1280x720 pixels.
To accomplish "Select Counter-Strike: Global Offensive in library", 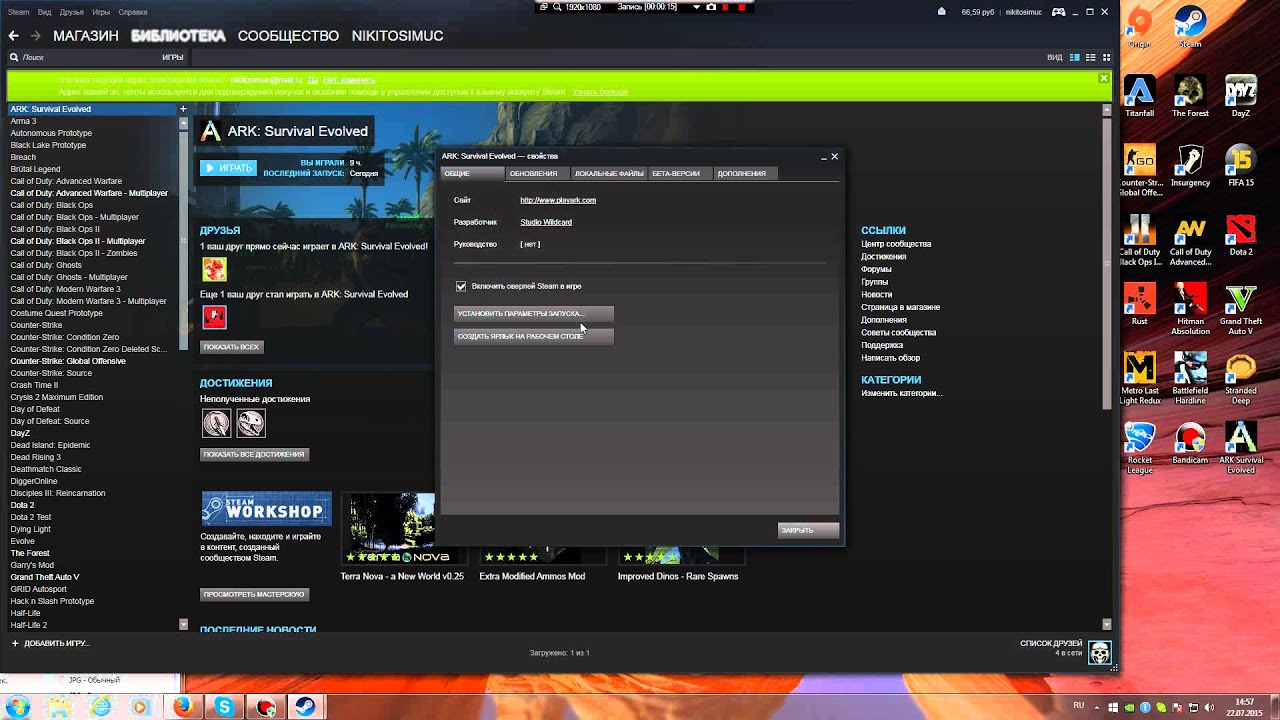I will 68,361.
